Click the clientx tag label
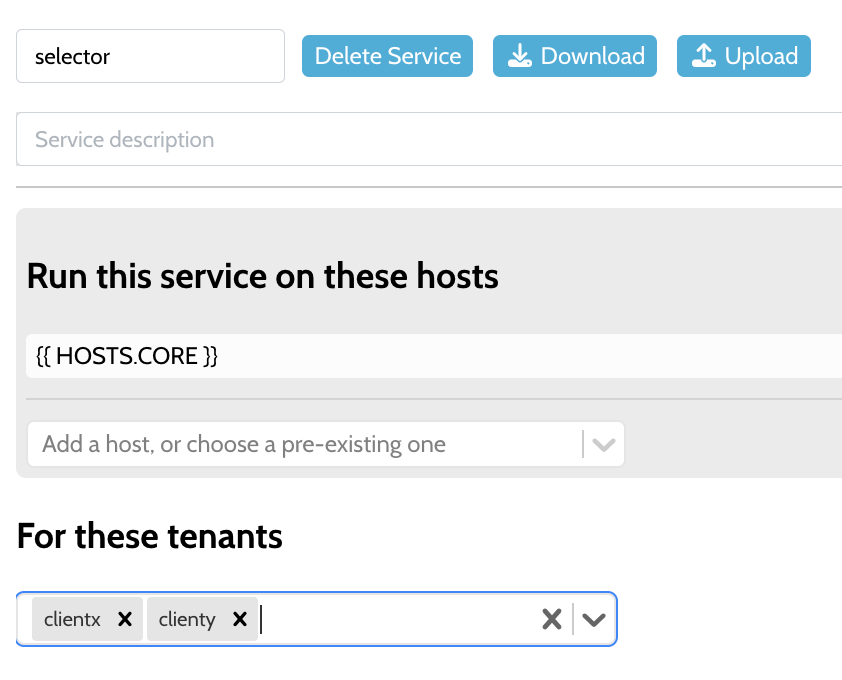This screenshot has height=680, width=842. pyautogui.click(x=72, y=619)
